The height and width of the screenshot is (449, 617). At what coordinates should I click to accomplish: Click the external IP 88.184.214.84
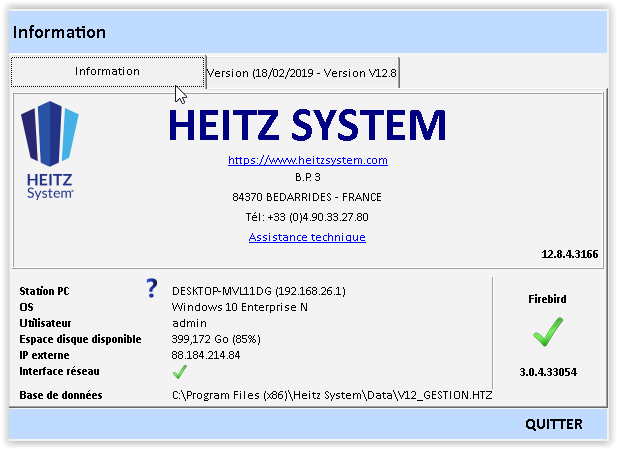205,355
